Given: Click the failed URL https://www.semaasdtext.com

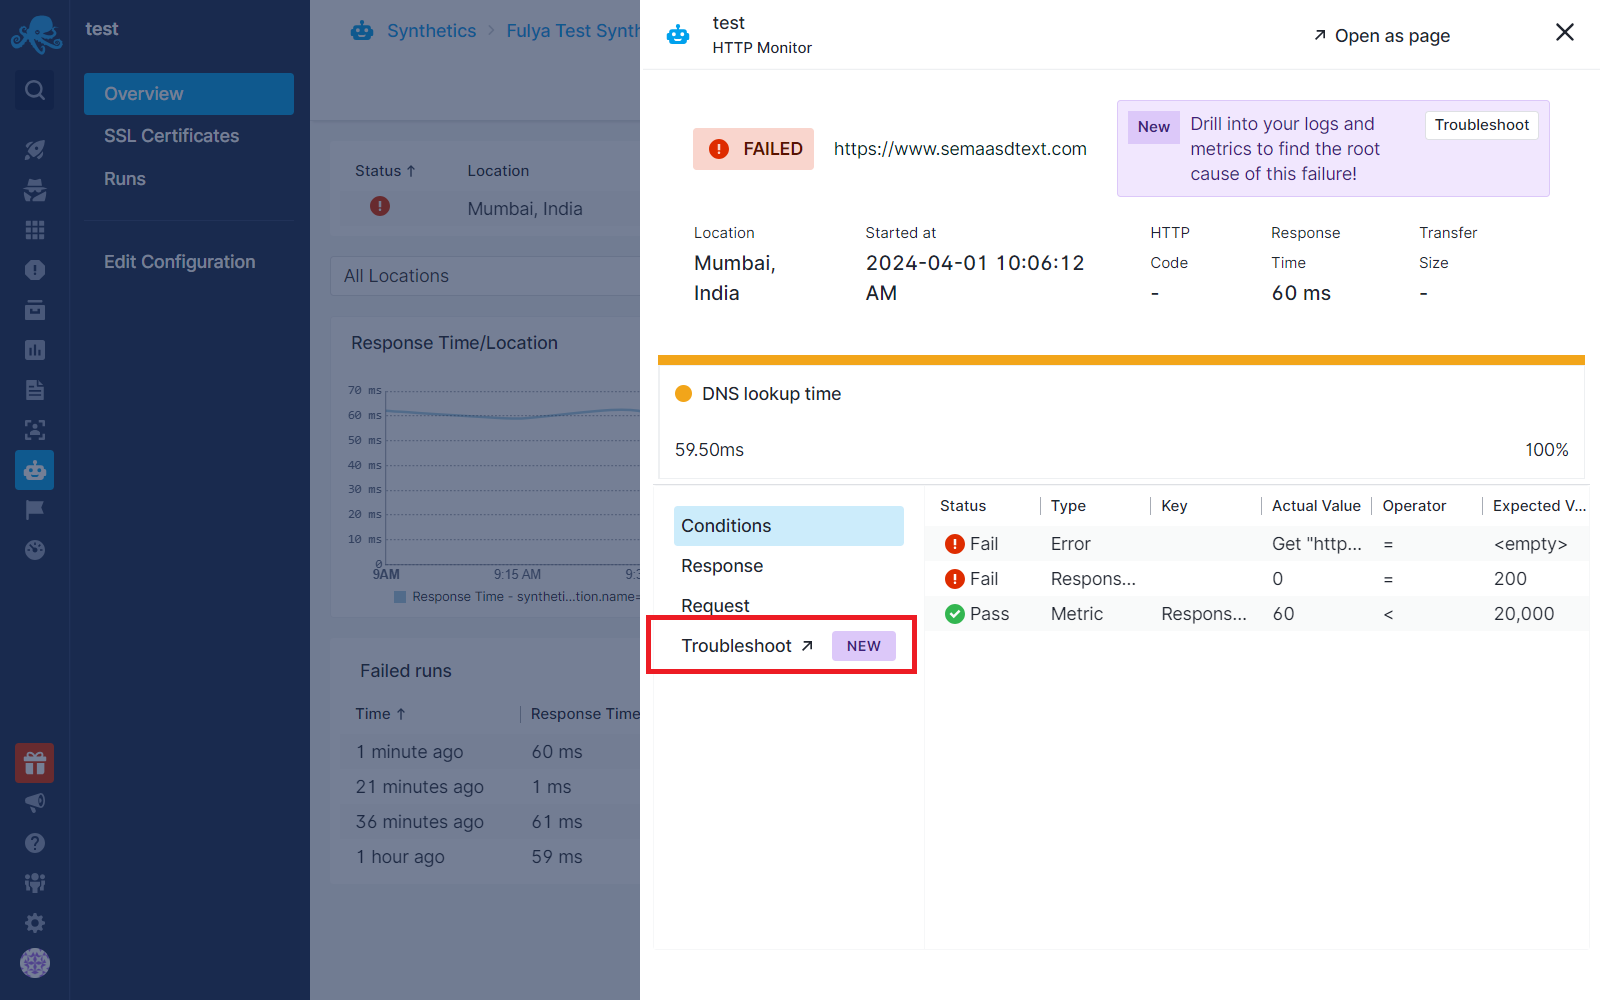Looking at the screenshot, I should [x=960, y=149].
